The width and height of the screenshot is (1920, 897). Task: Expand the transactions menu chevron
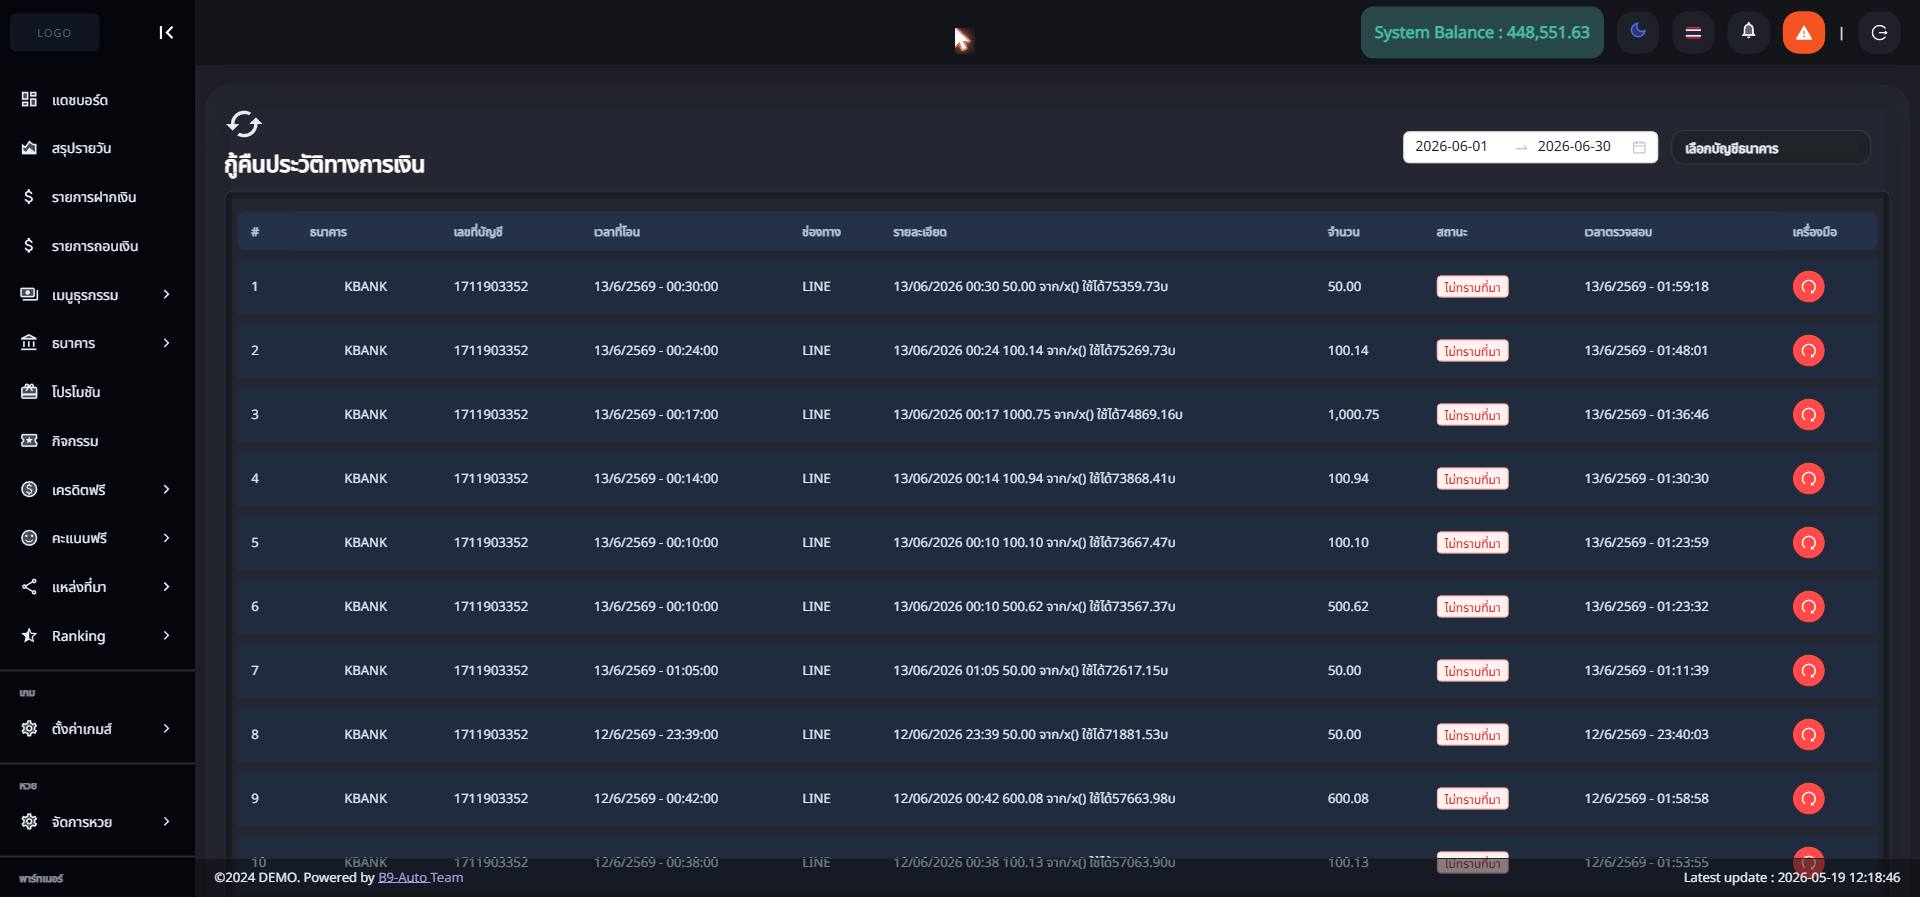click(x=166, y=294)
